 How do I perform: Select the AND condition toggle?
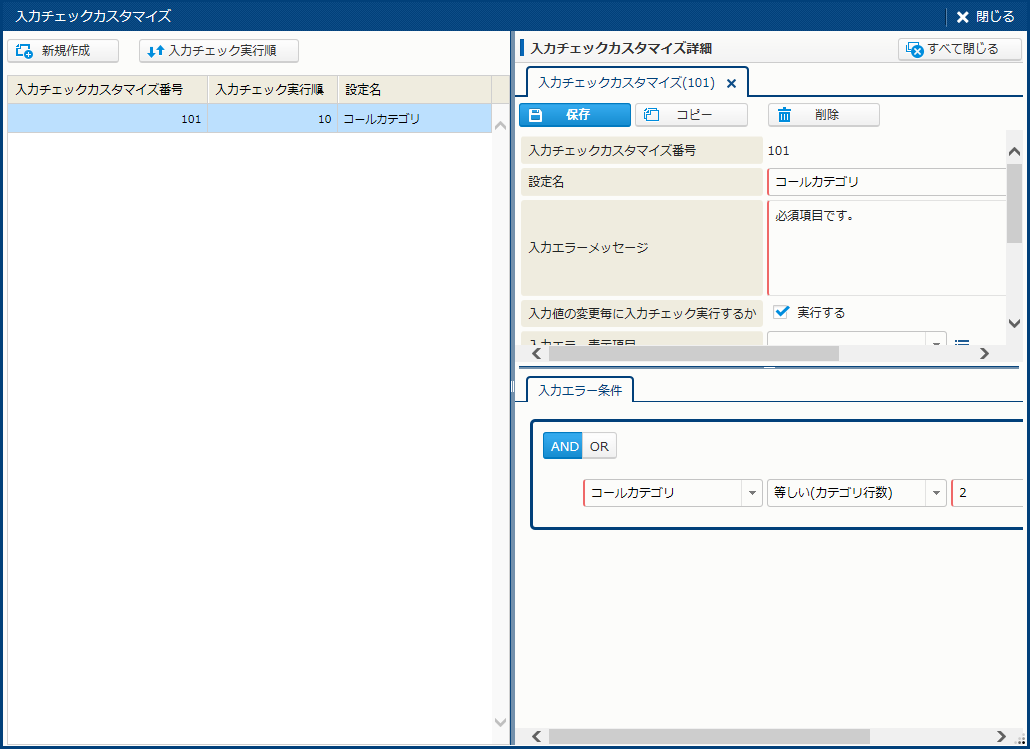click(563, 446)
